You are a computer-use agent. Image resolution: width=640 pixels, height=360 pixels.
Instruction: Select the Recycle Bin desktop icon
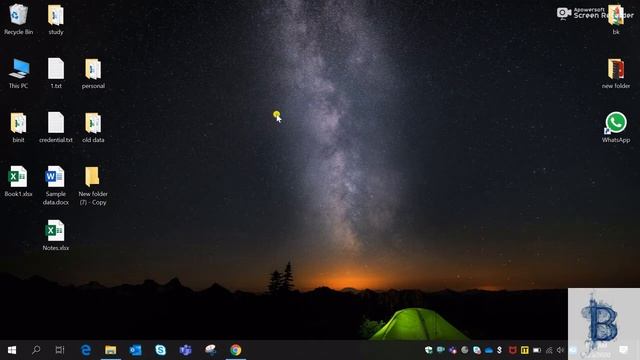click(18, 19)
